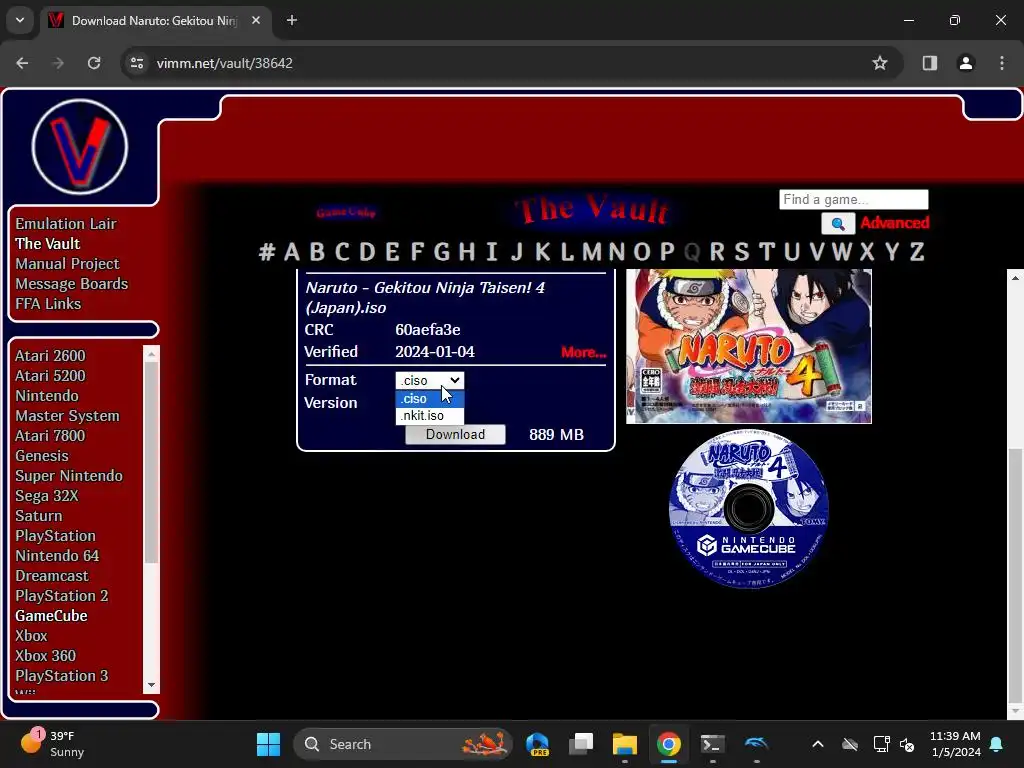The image size is (1024, 768).
Task: Browse the Nintendo 64 system
Action: click(57, 556)
